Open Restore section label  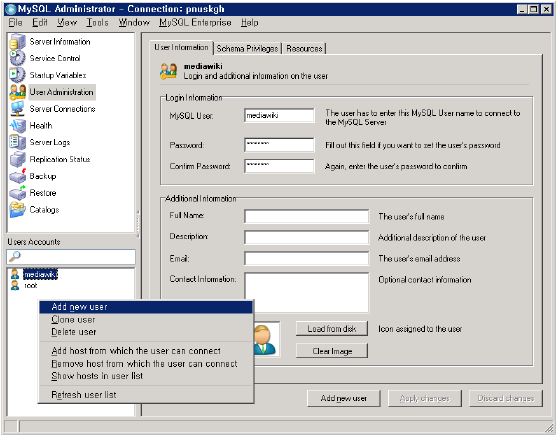tap(43, 193)
